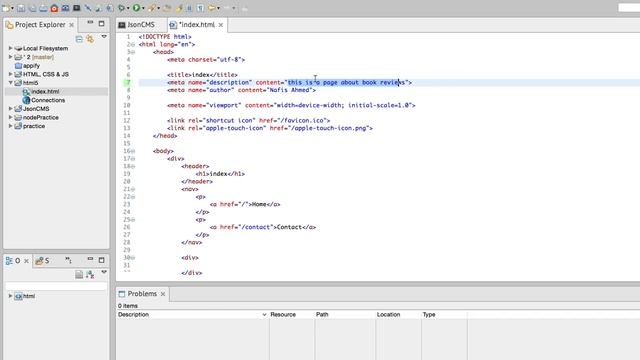Open the New file dropdown arrow
The image size is (640, 360).
12,8
